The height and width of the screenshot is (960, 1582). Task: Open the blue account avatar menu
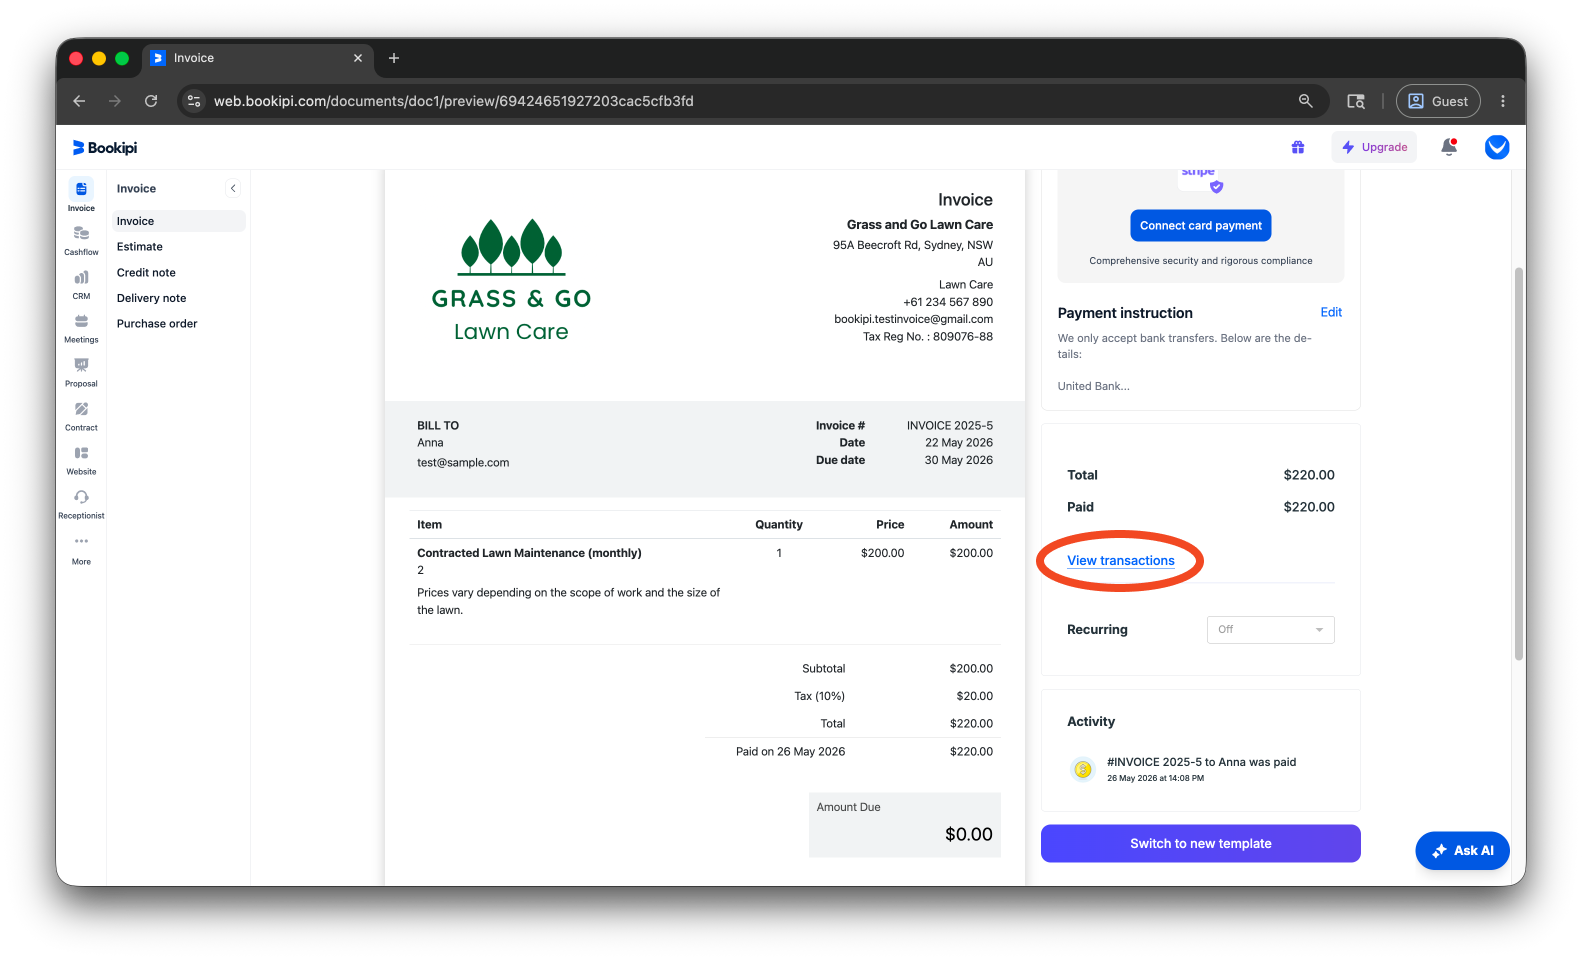[1497, 147]
